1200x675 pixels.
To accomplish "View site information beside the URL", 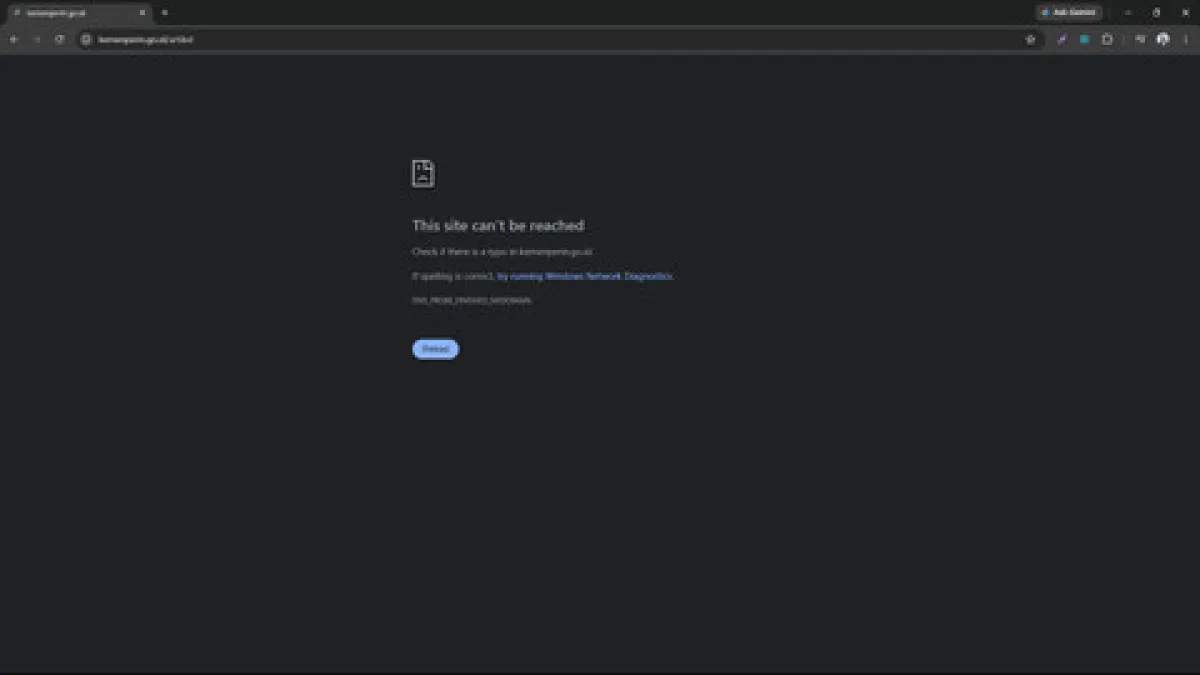I will 86,39.
